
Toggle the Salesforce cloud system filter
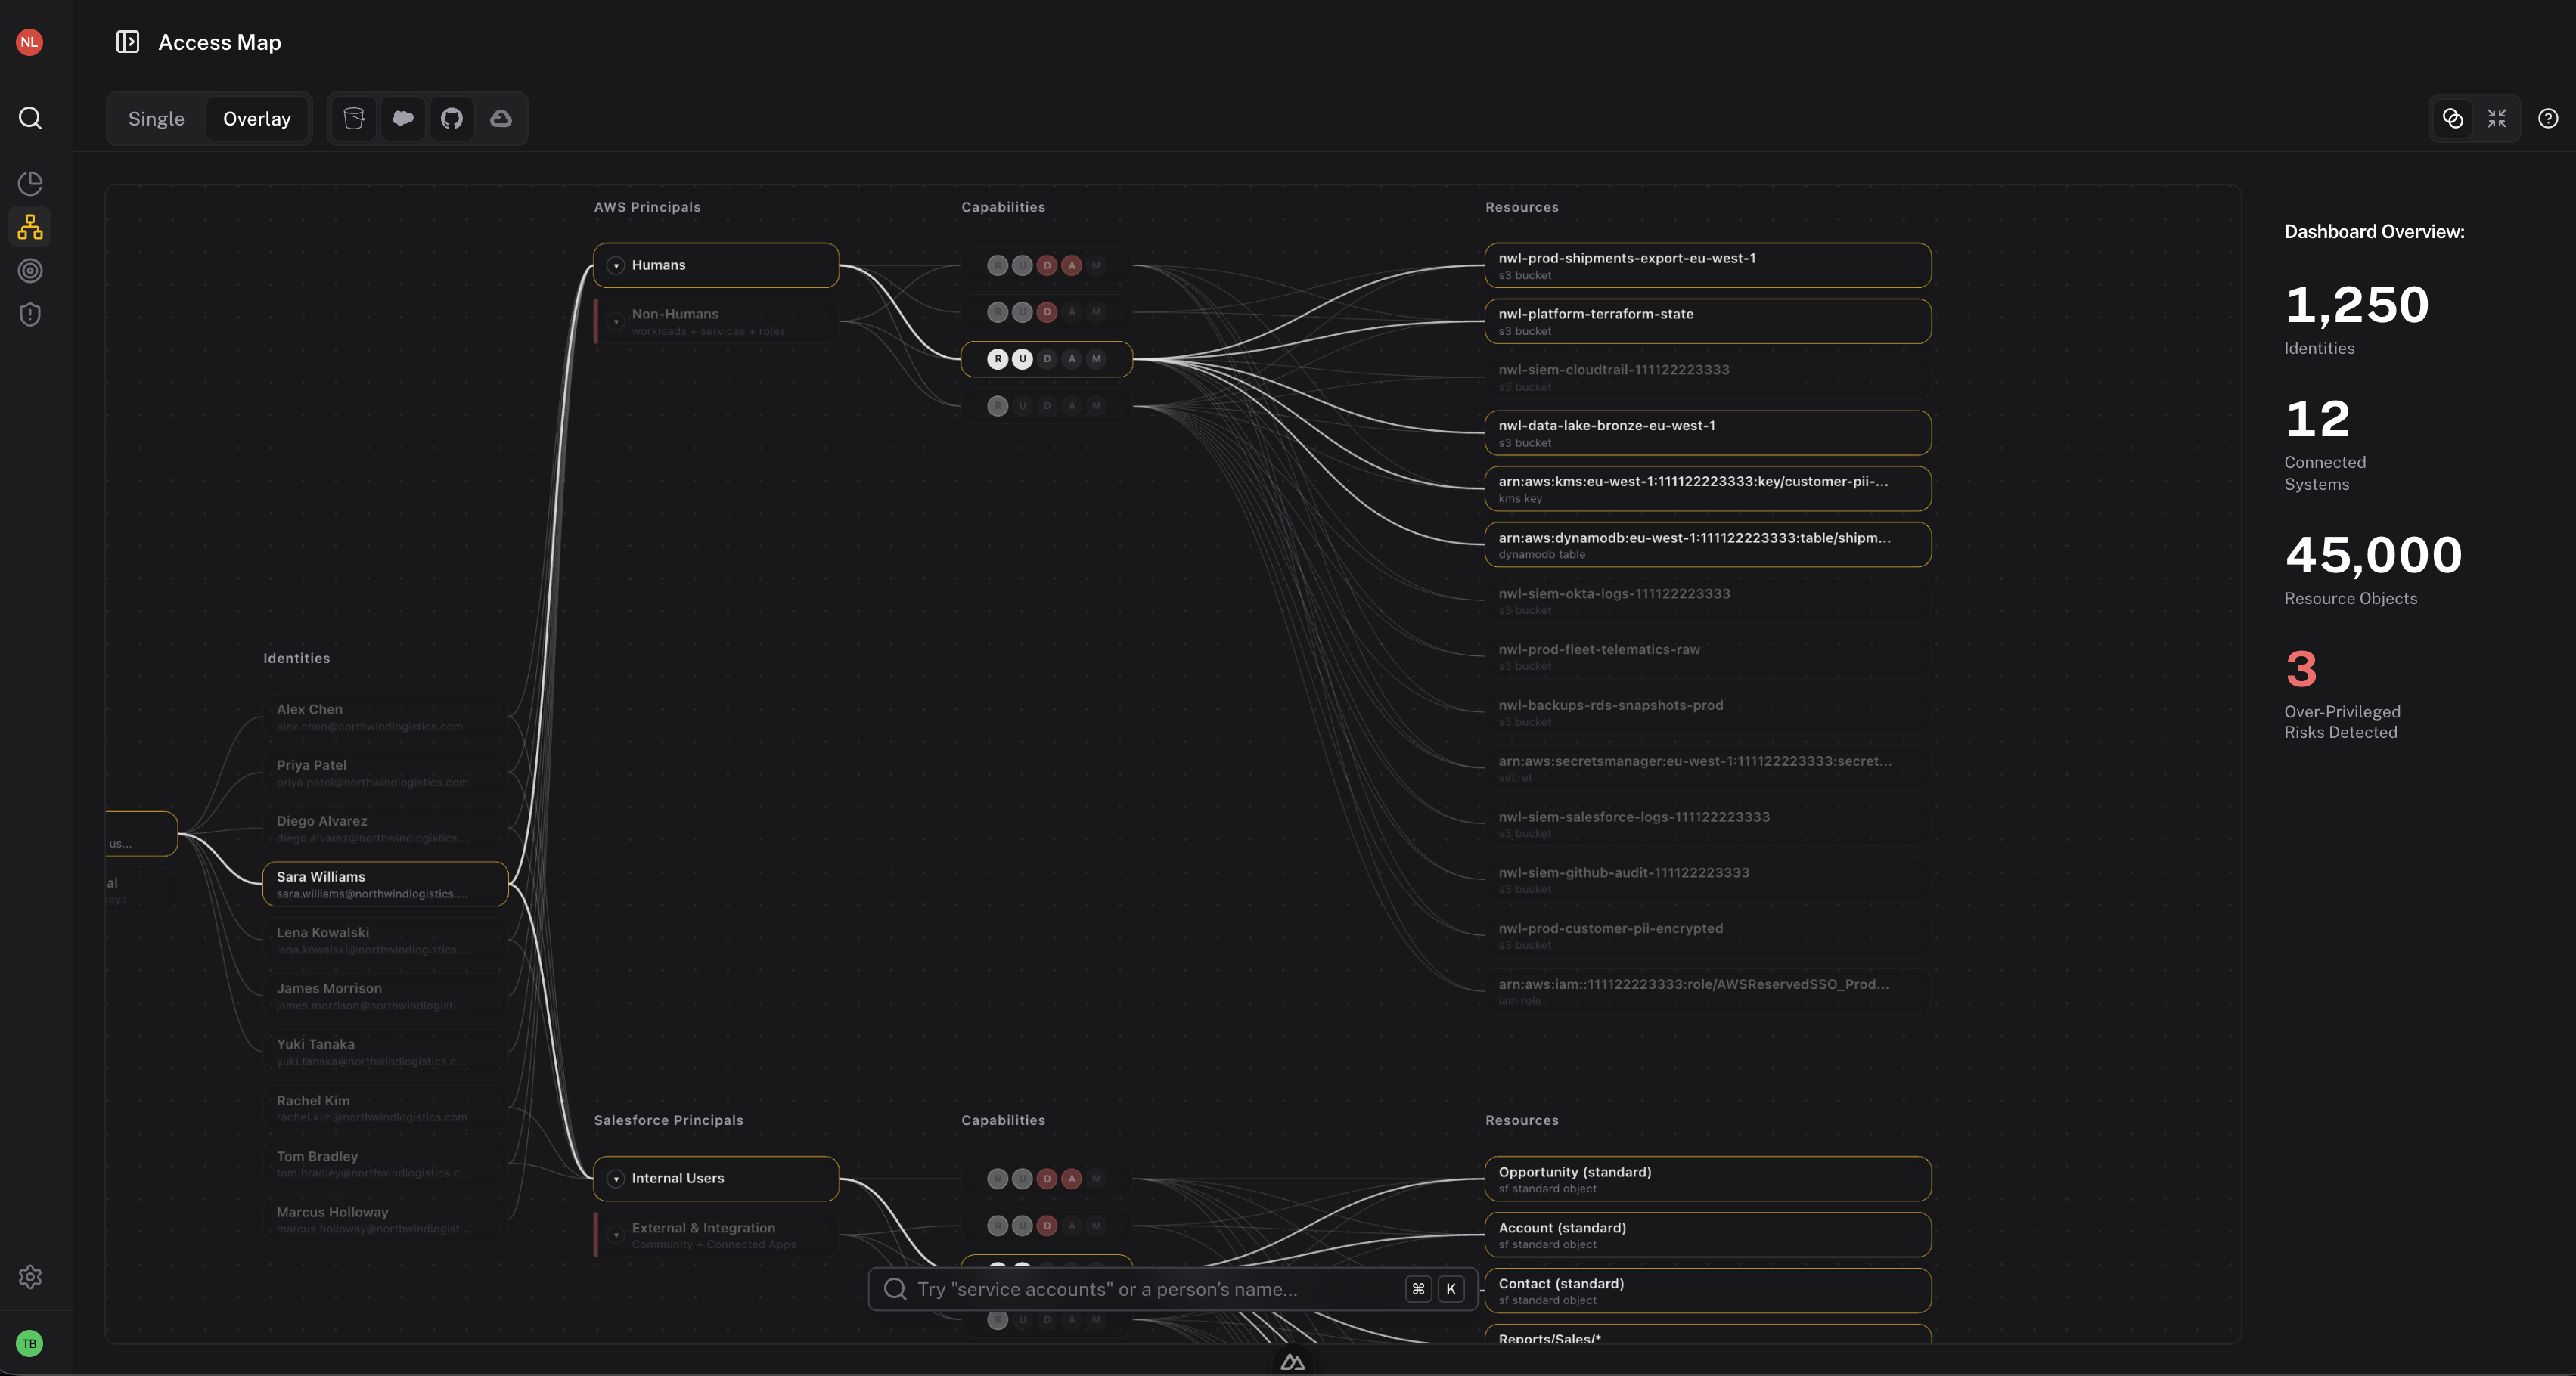403,119
